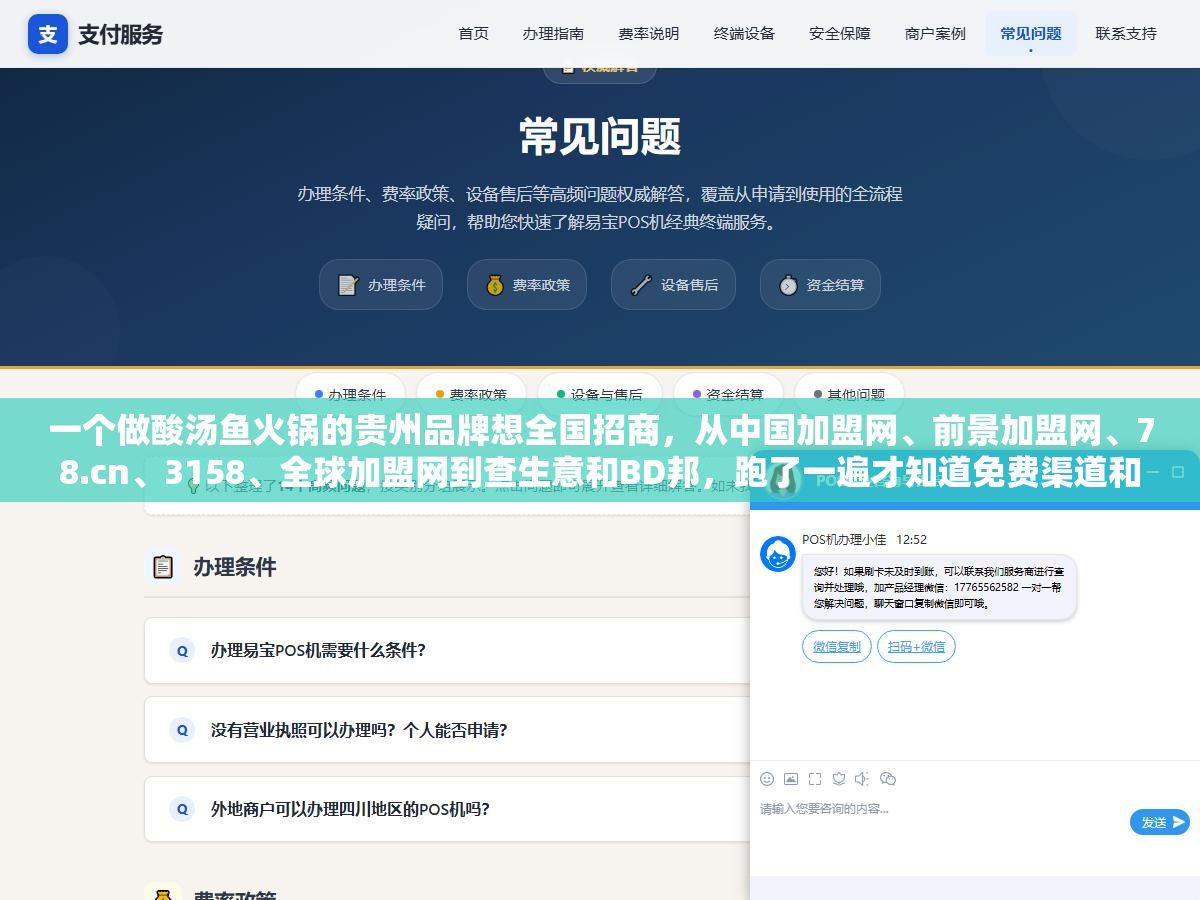
Task: Toggle the chat sound speaker icon
Action: [863, 778]
